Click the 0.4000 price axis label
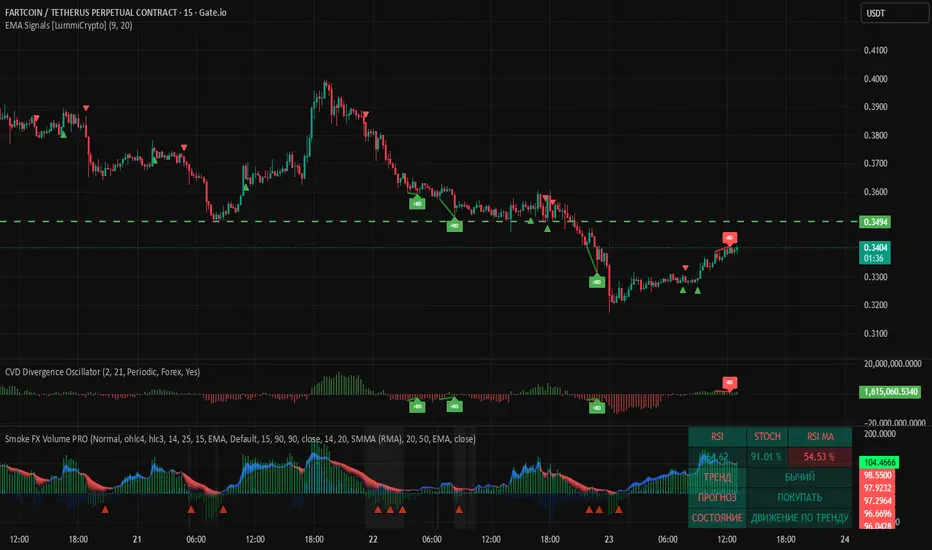This screenshot has width=932, height=550. [x=875, y=79]
